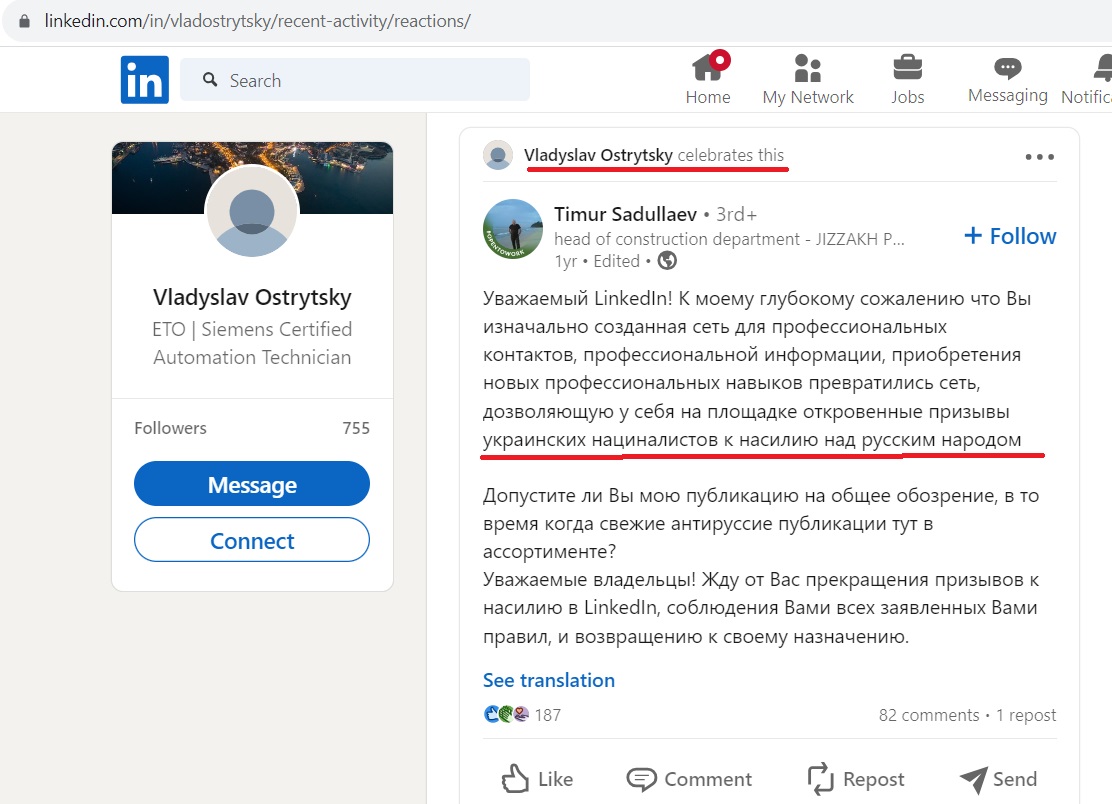Click head of construction department subtitle
This screenshot has height=804, width=1112.
click(x=729, y=239)
